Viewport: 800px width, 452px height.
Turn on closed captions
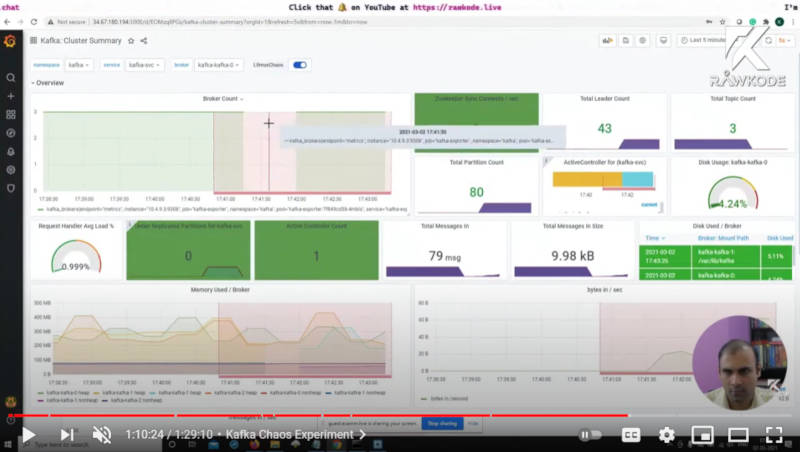pyautogui.click(x=631, y=435)
